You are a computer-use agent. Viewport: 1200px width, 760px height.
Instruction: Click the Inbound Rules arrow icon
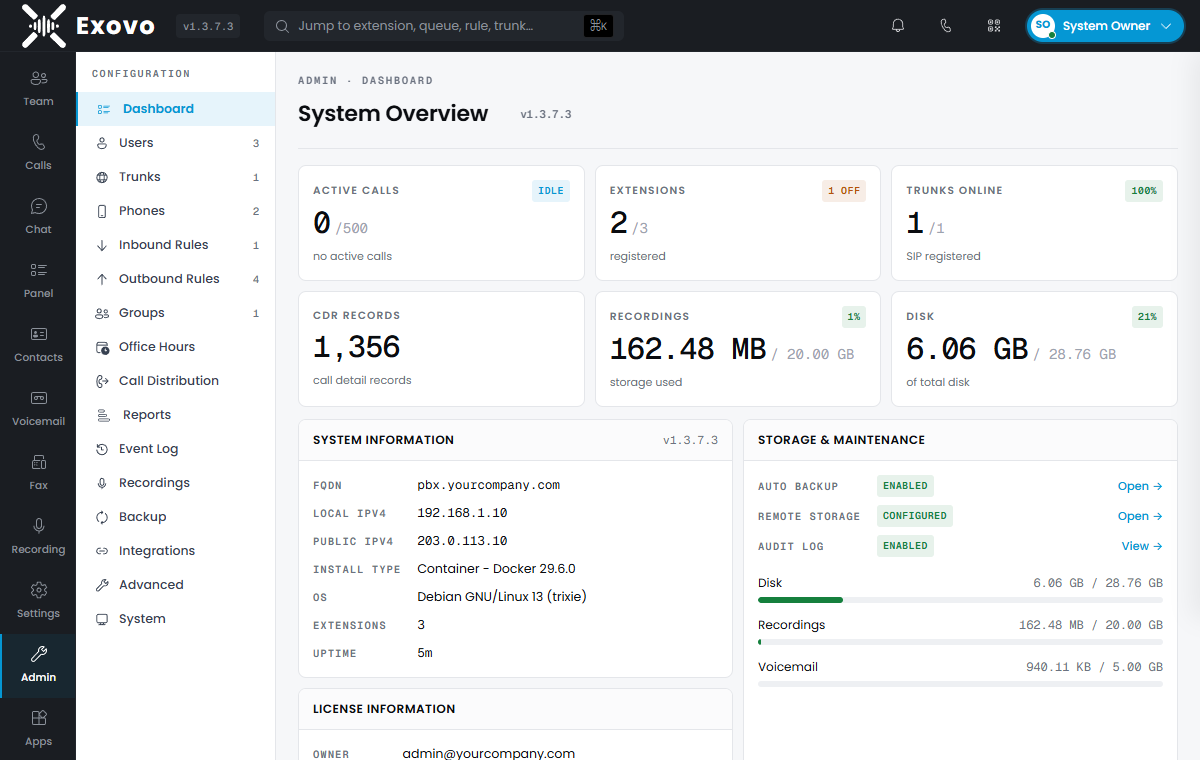point(102,245)
